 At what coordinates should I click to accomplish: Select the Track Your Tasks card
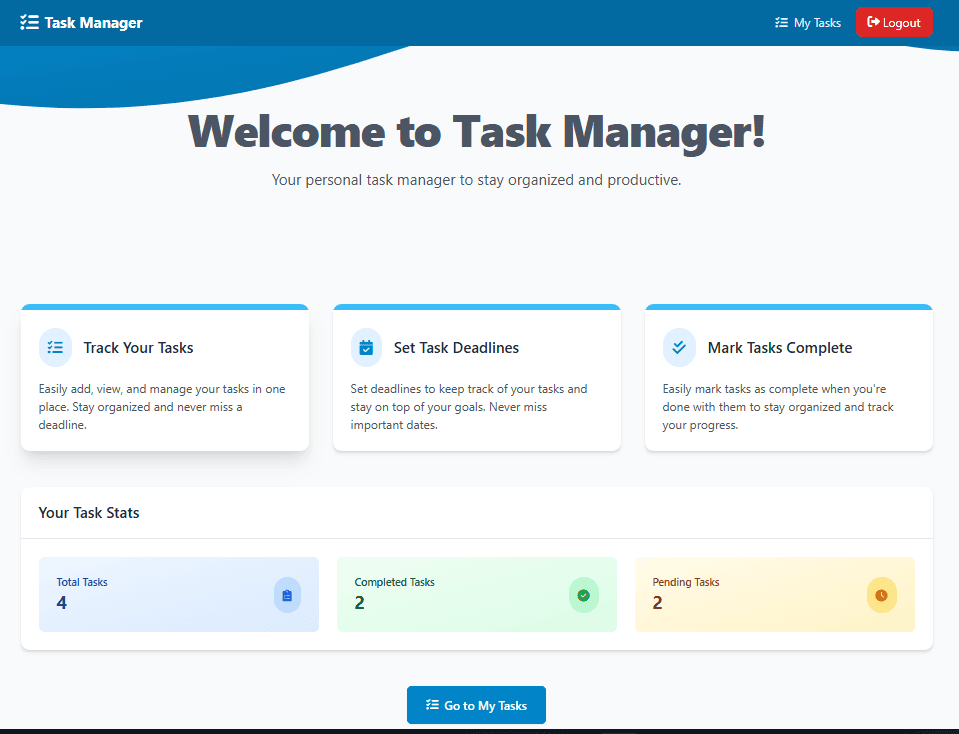point(164,377)
